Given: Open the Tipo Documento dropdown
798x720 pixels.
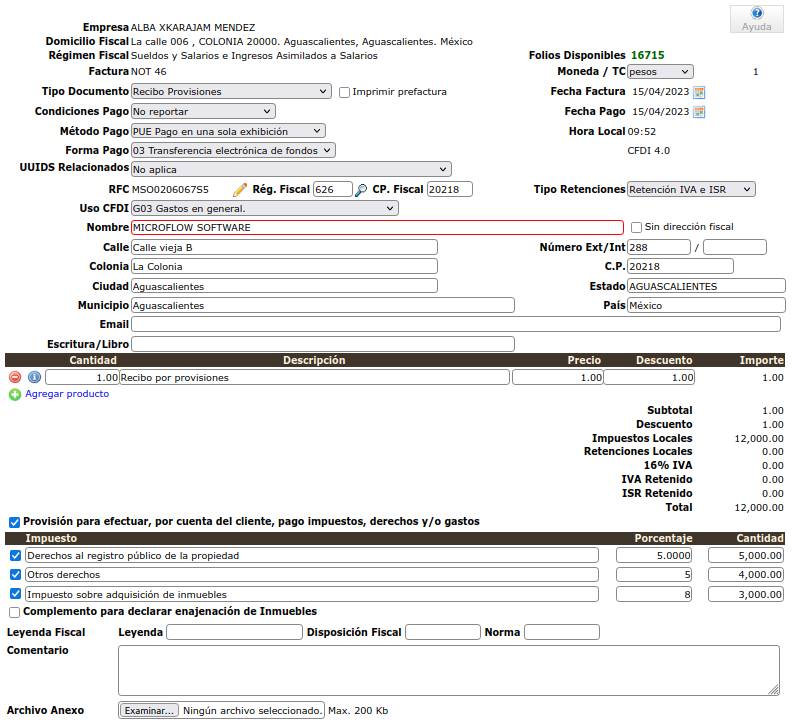Looking at the screenshot, I should pos(231,92).
